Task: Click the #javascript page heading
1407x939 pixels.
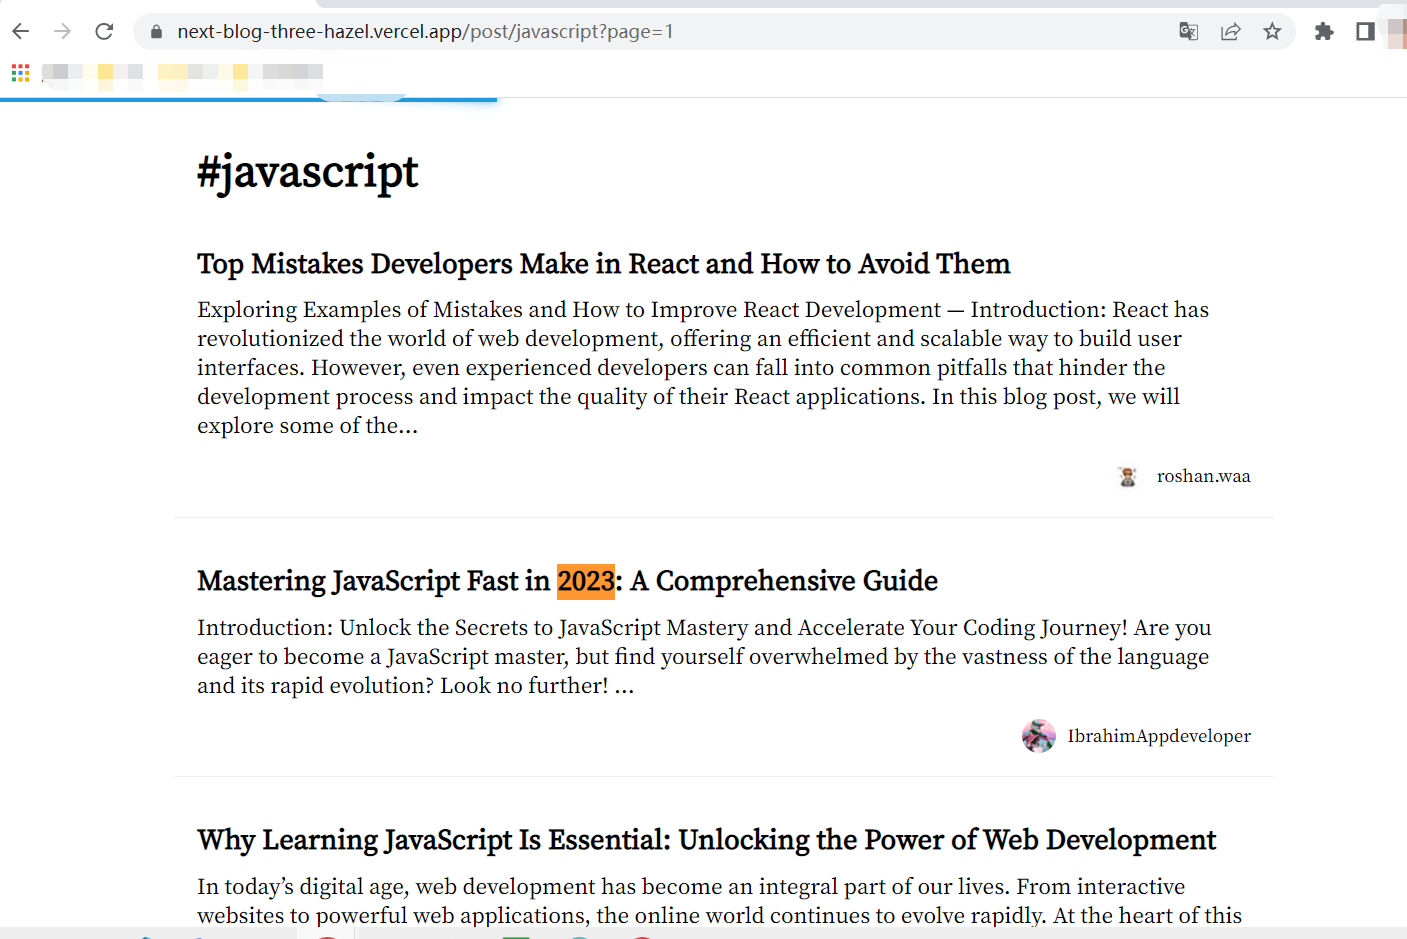Action: click(307, 172)
